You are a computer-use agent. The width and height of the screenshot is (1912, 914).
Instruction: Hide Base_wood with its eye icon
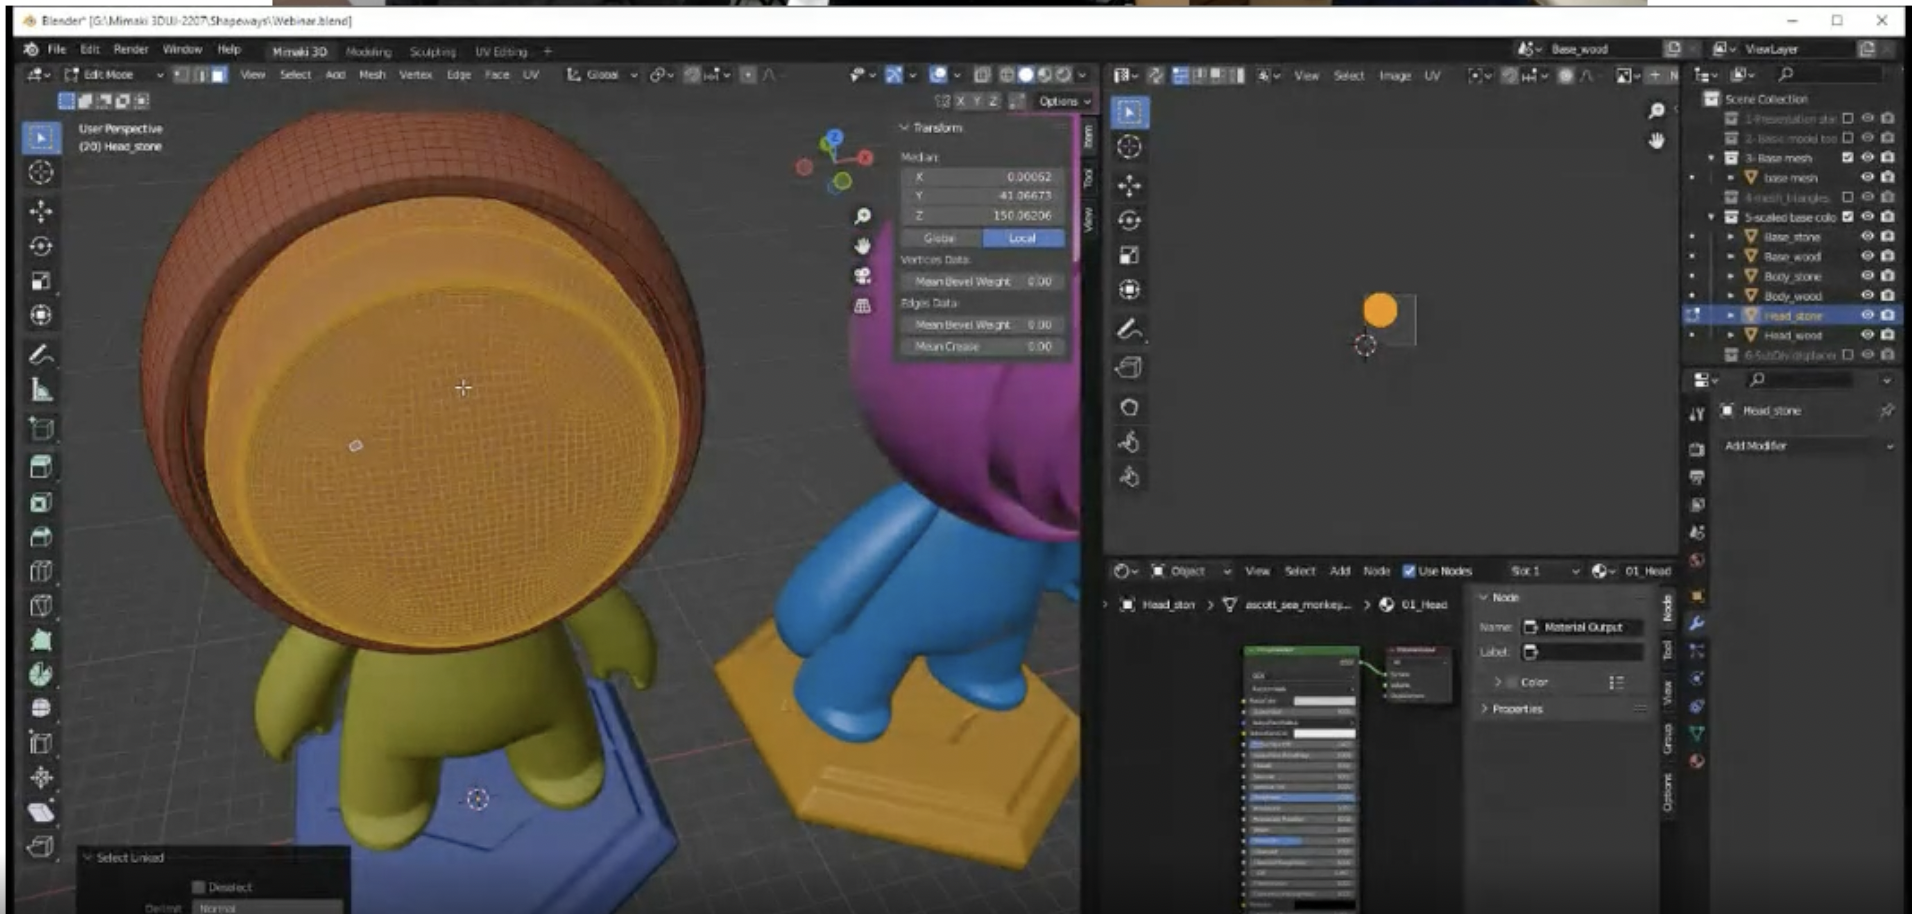click(1867, 257)
